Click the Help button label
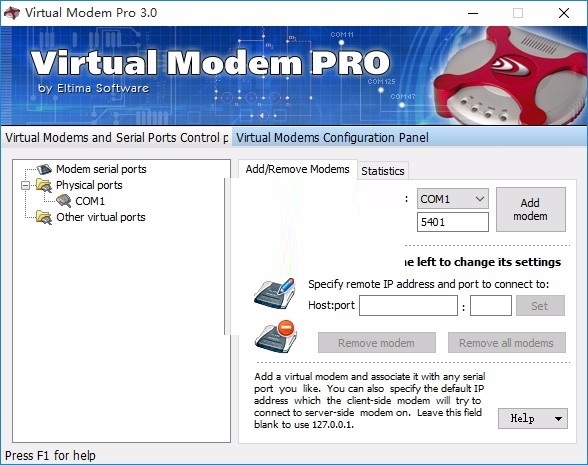 click(x=522, y=418)
